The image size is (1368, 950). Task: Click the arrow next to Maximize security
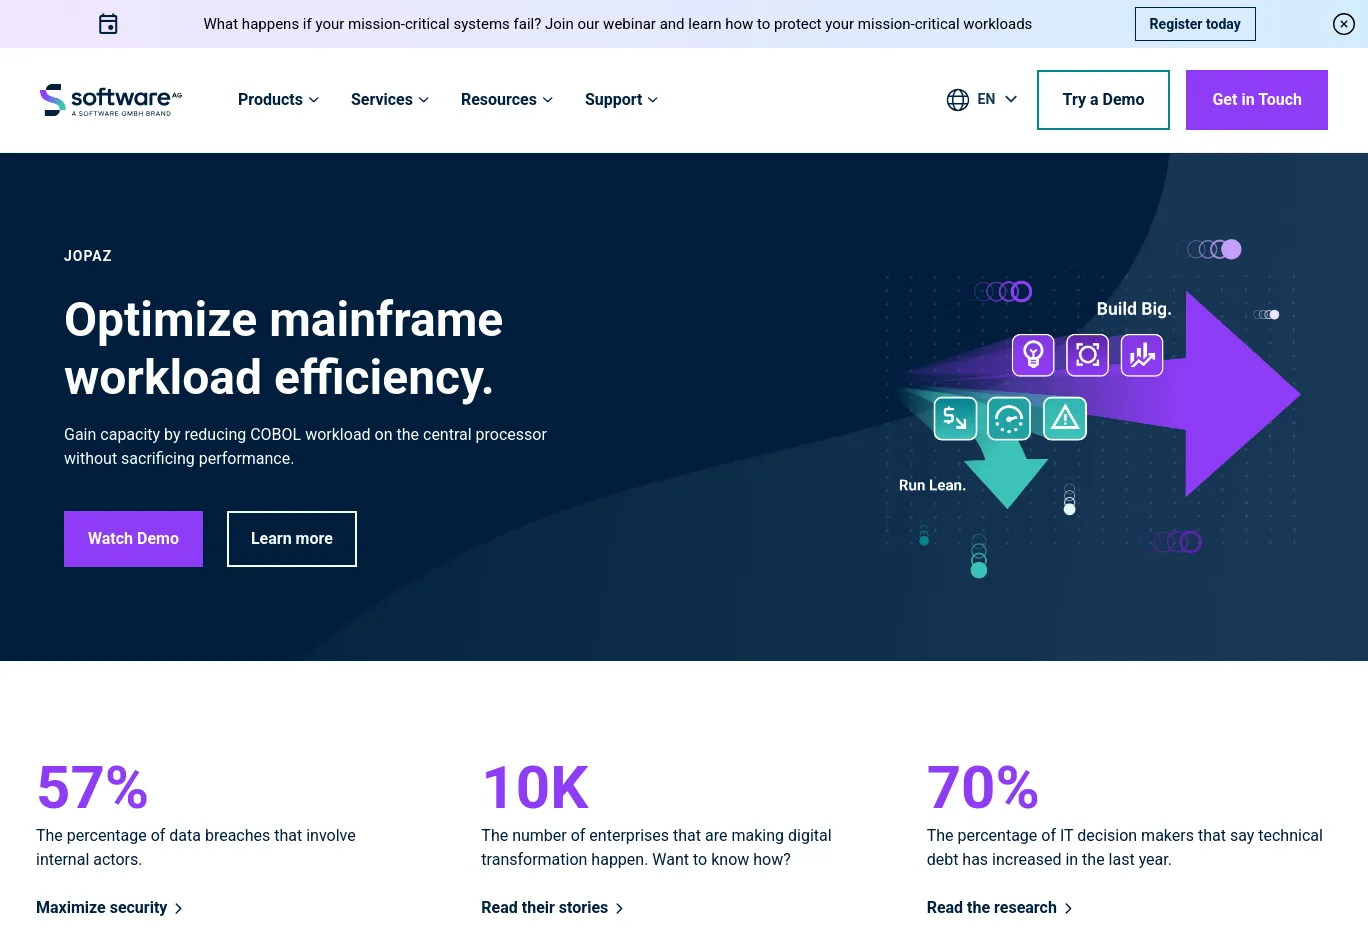(x=178, y=908)
